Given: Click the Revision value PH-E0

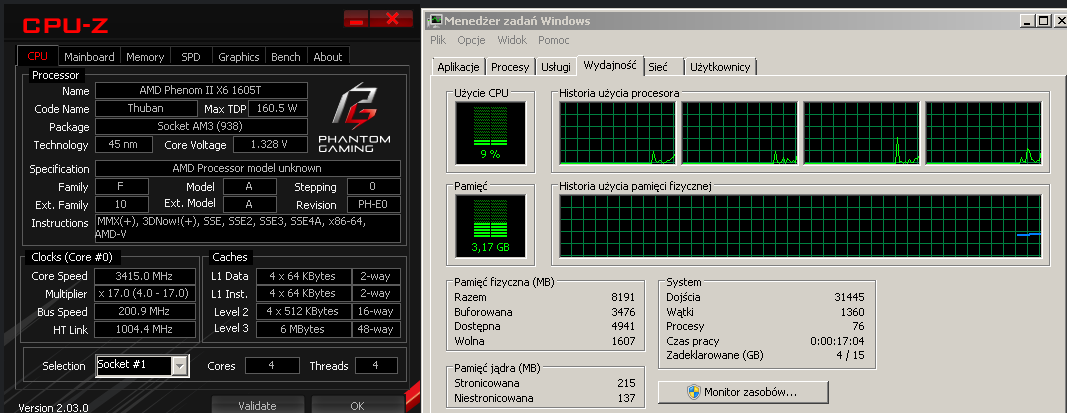Looking at the screenshot, I should pyautogui.click(x=374, y=205).
